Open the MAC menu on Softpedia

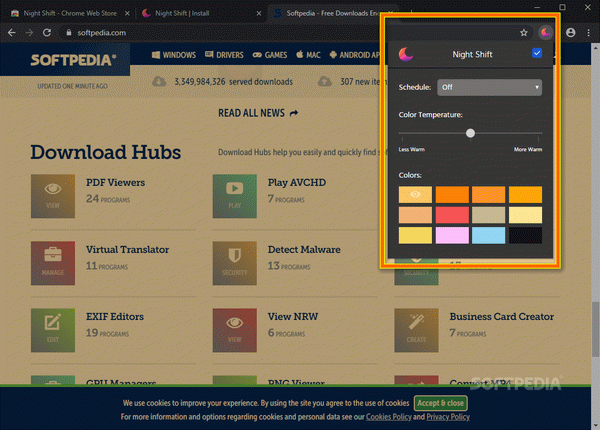[x=308, y=55]
